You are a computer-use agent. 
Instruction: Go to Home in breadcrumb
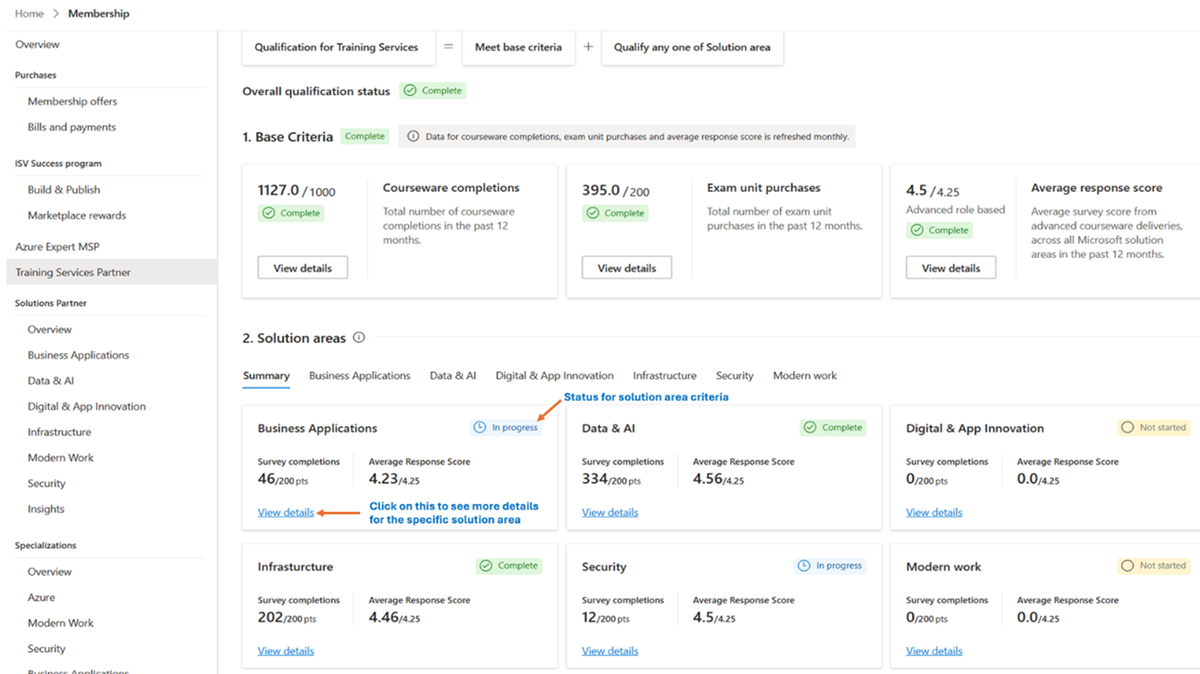[x=29, y=14]
